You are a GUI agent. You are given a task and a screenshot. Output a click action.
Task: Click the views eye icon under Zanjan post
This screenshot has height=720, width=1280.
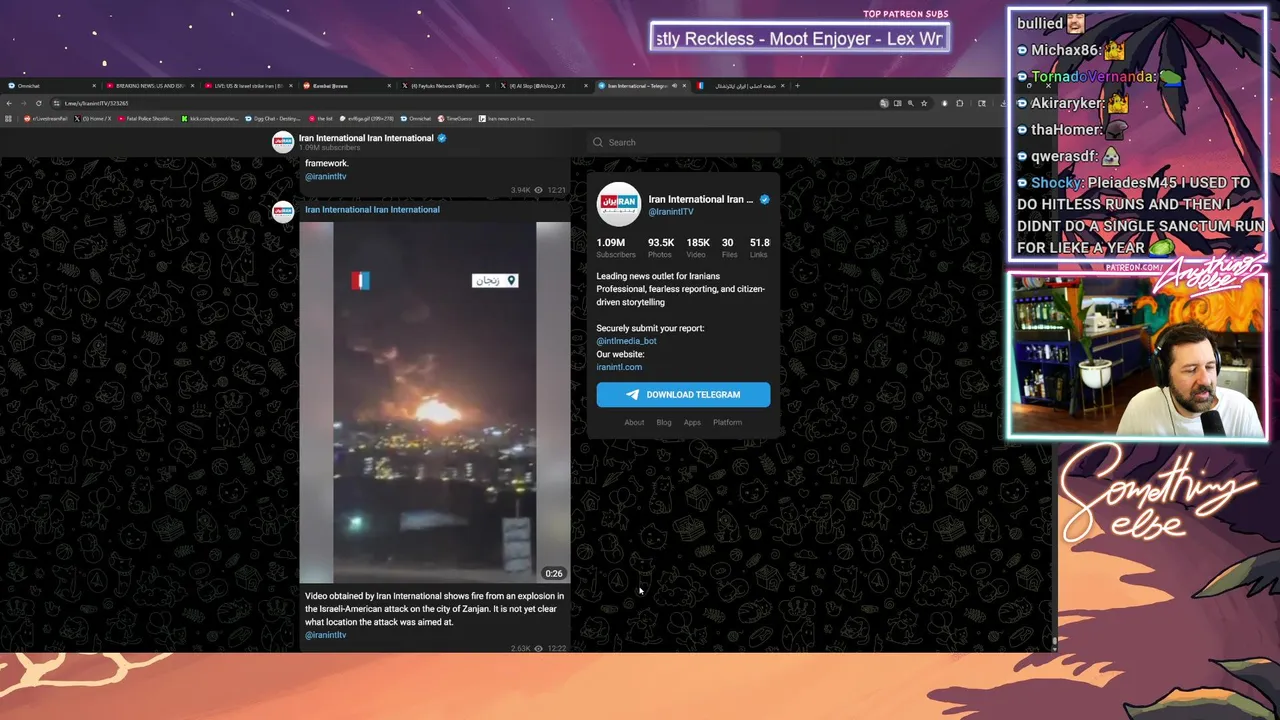(538, 649)
